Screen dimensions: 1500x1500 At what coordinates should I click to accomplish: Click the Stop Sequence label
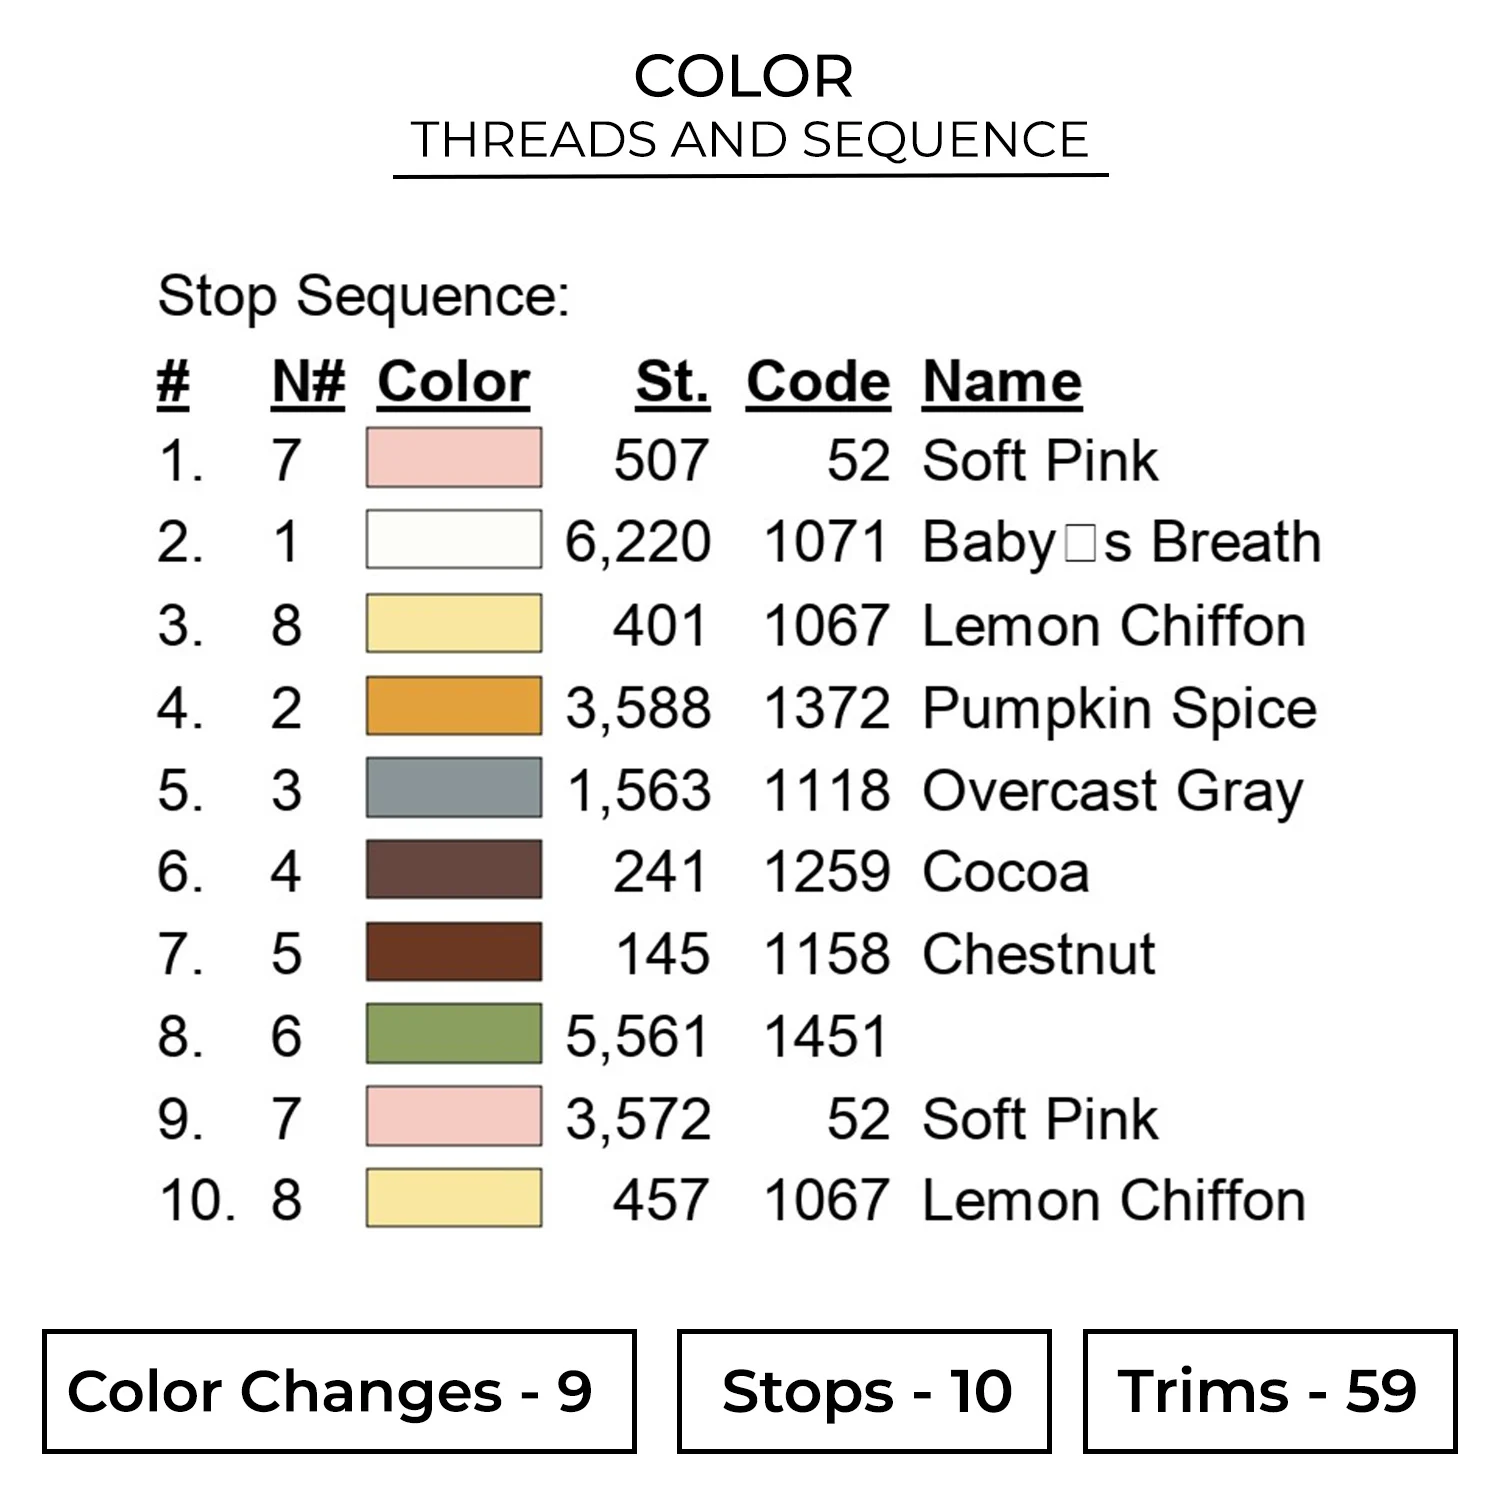364,296
